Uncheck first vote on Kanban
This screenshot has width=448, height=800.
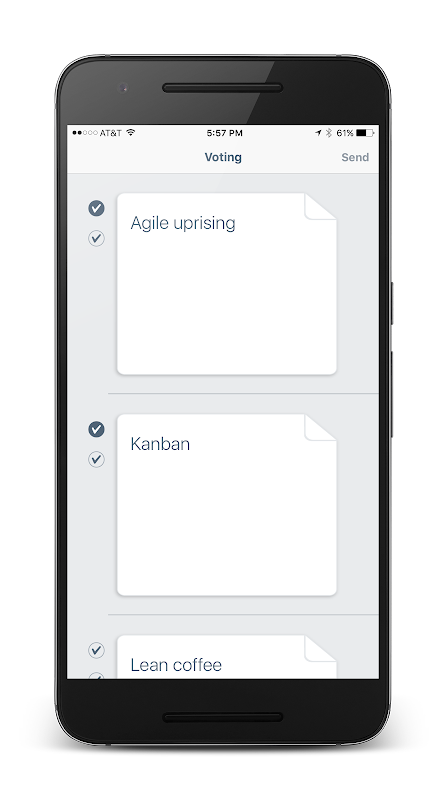coord(96,429)
